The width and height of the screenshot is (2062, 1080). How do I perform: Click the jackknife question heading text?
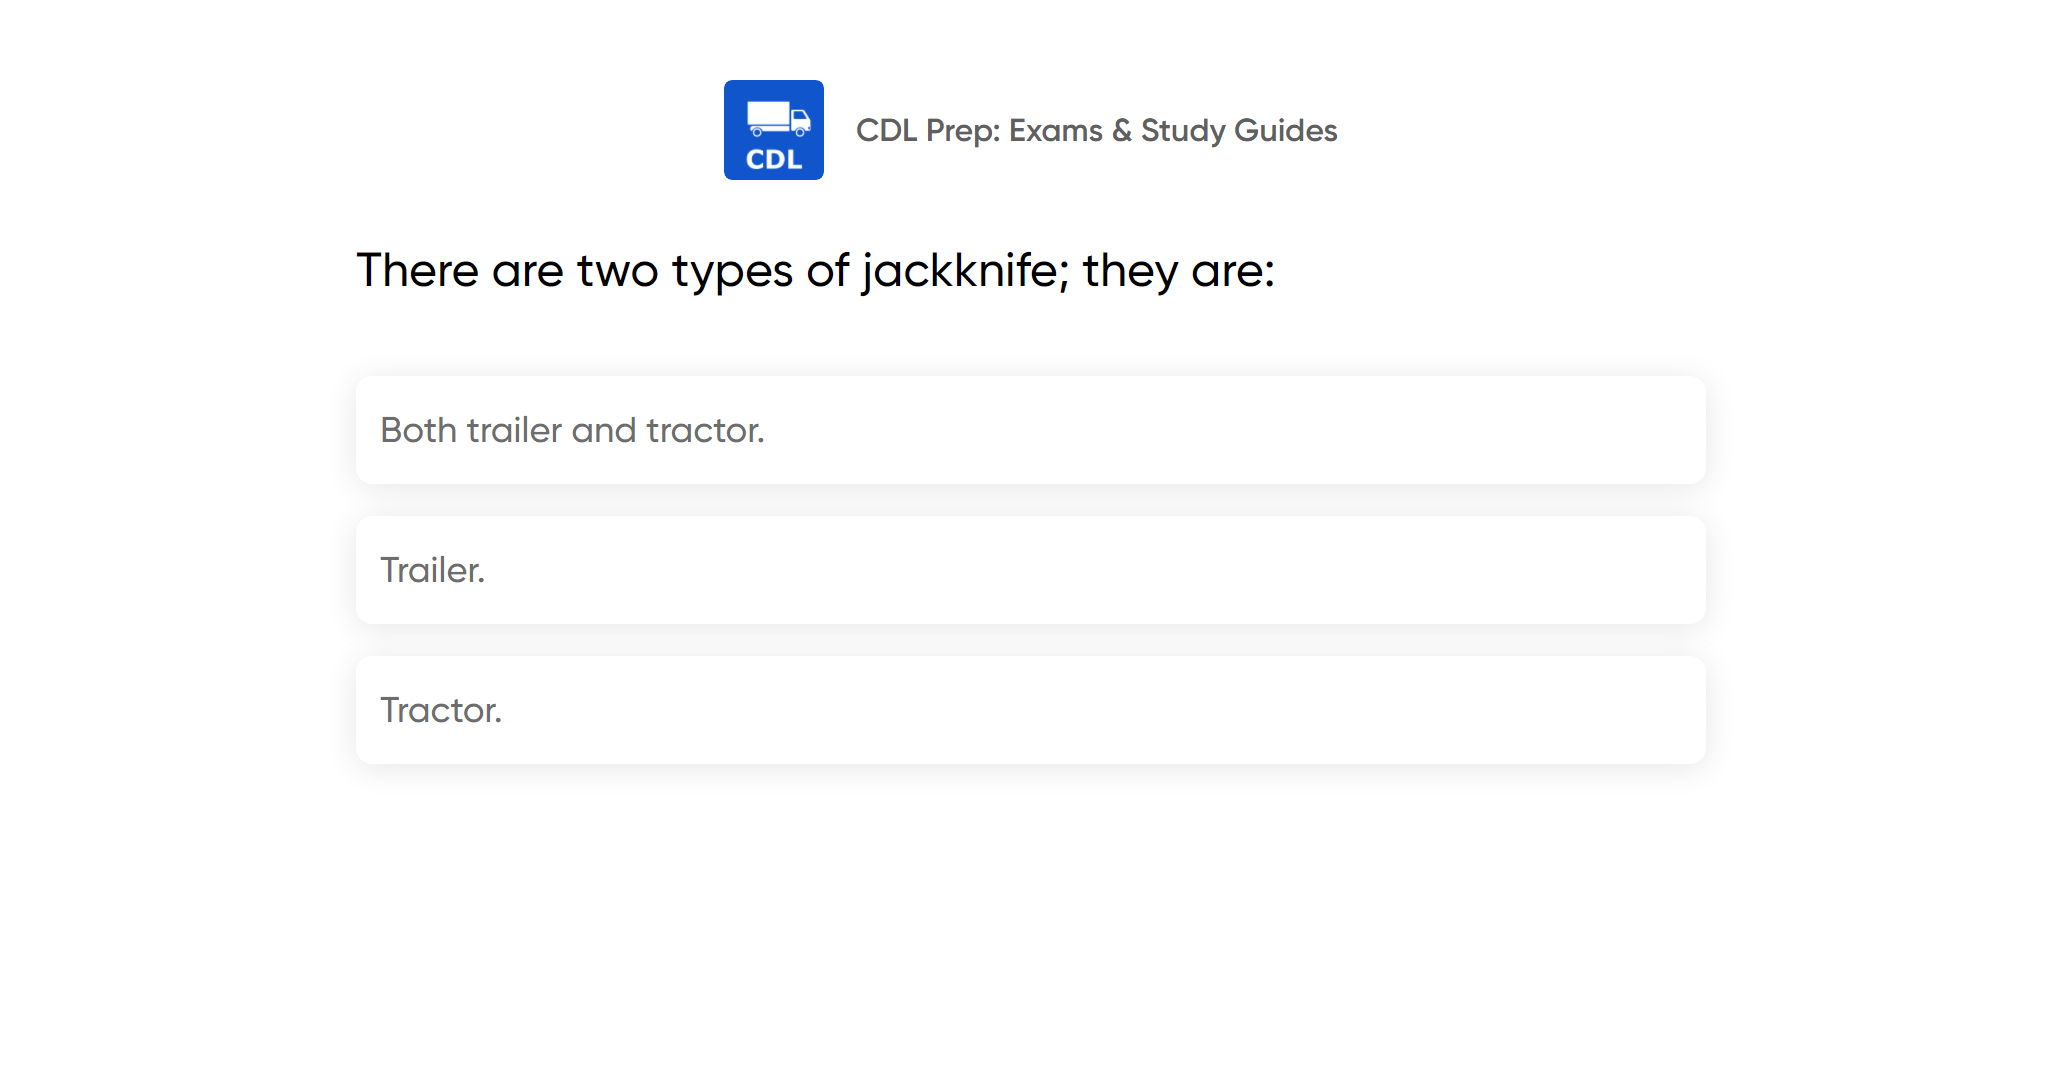point(815,270)
